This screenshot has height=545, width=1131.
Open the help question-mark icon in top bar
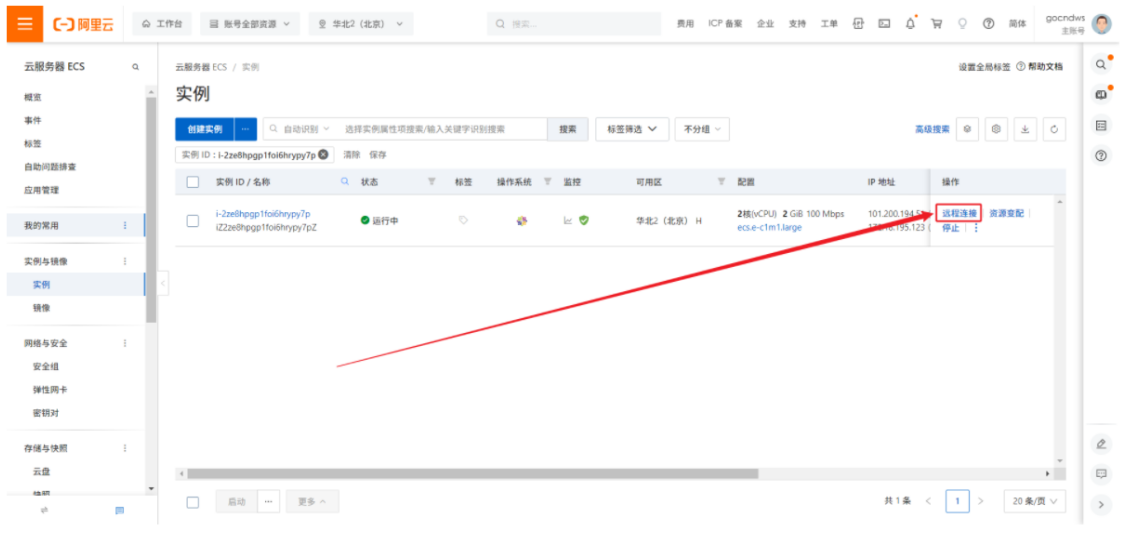pyautogui.click(x=989, y=24)
